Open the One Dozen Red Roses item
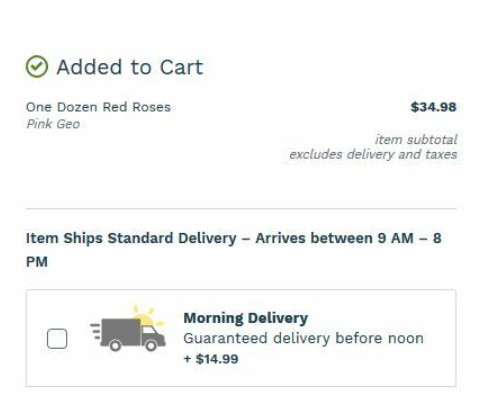Screen dimensions: 504x418 pyautogui.click(x=98, y=107)
